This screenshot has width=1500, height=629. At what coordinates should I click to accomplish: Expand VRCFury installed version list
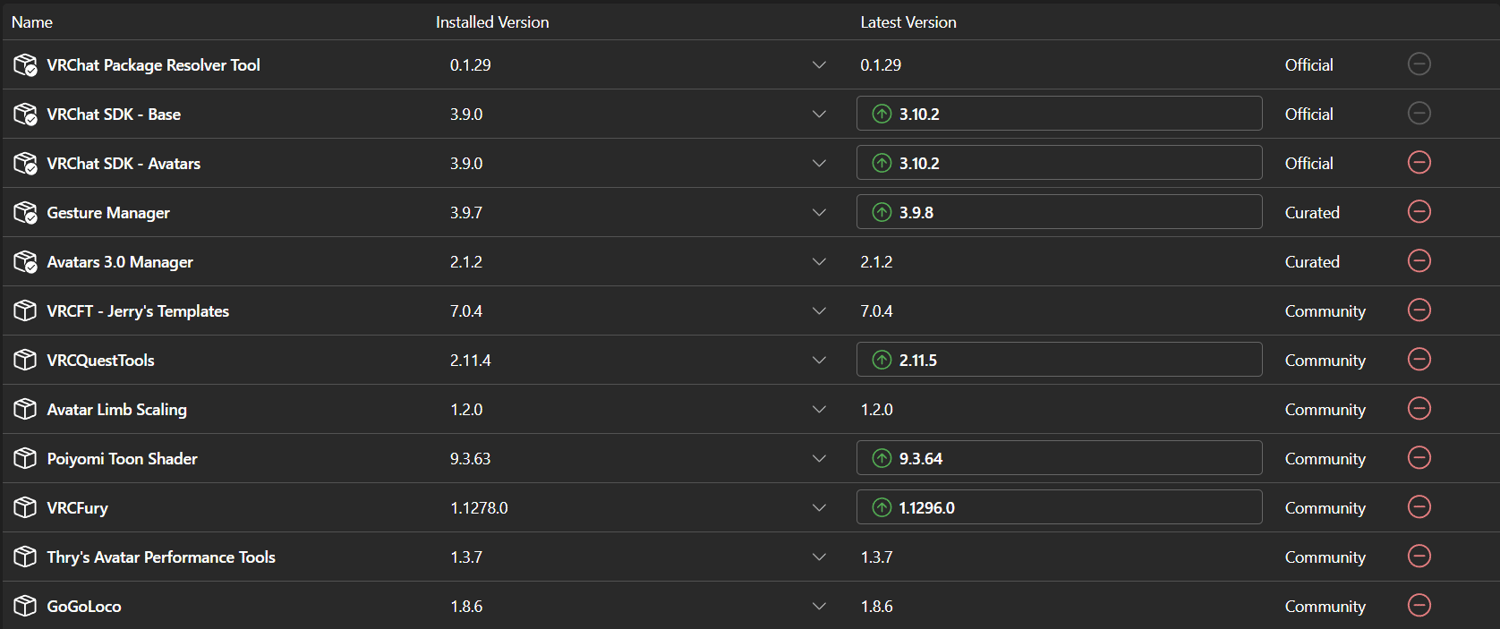click(819, 507)
